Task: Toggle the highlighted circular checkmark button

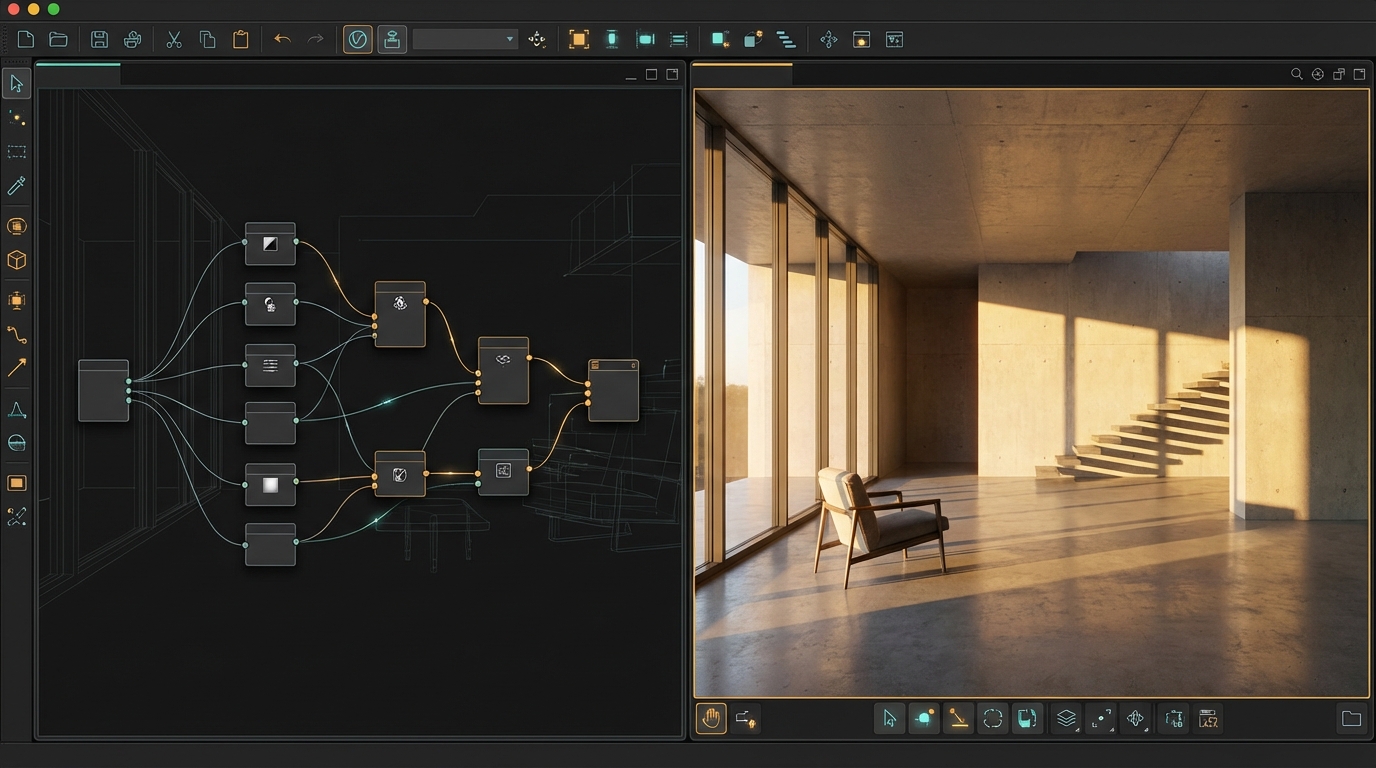Action: click(357, 40)
